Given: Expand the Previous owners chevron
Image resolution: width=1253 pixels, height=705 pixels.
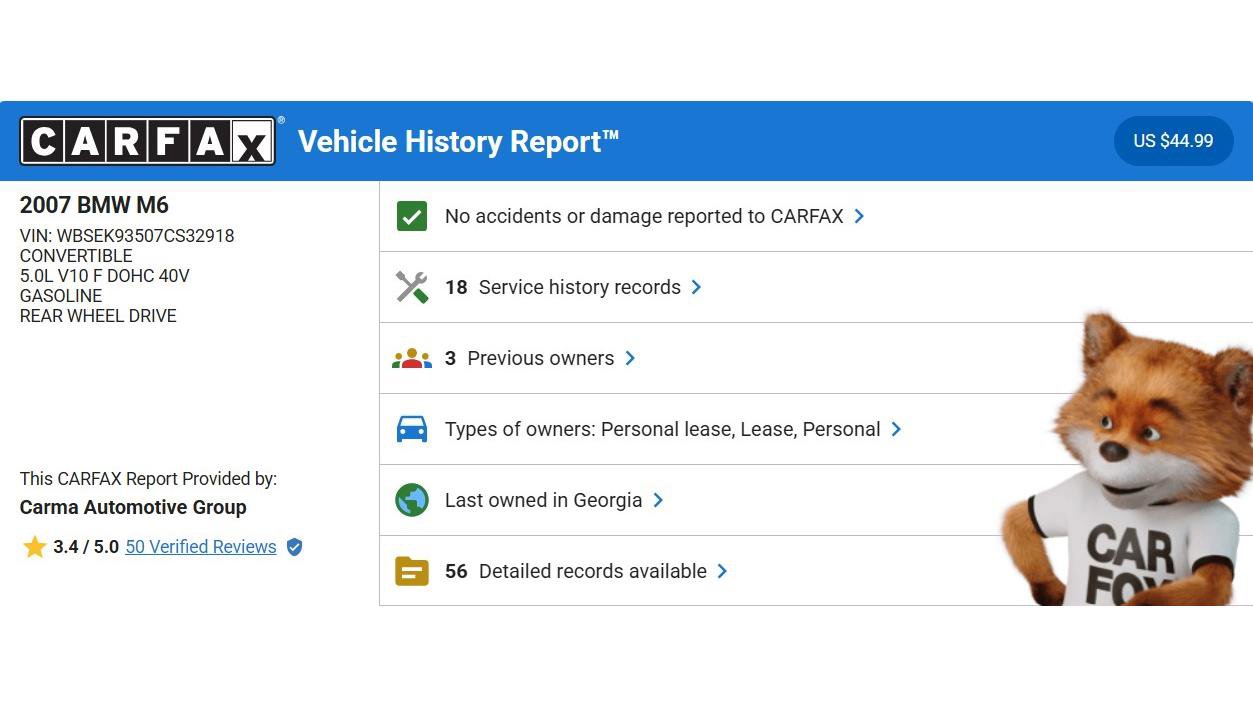Looking at the screenshot, I should (x=630, y=358).
